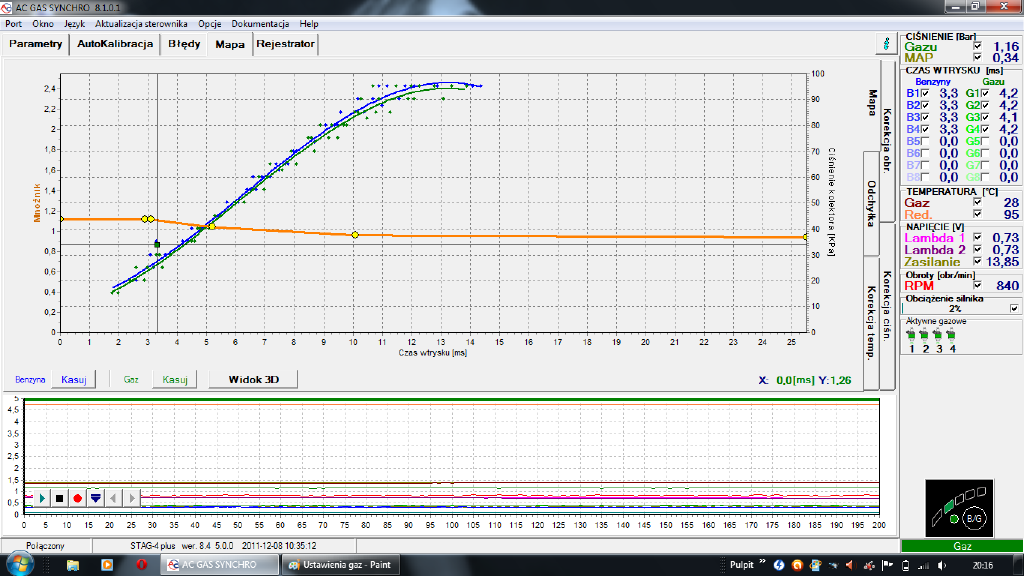This screenshot has height=576, width=1024.
Task: Uncheck the G1 gas injector checkbox
Action: coord(985,93)
